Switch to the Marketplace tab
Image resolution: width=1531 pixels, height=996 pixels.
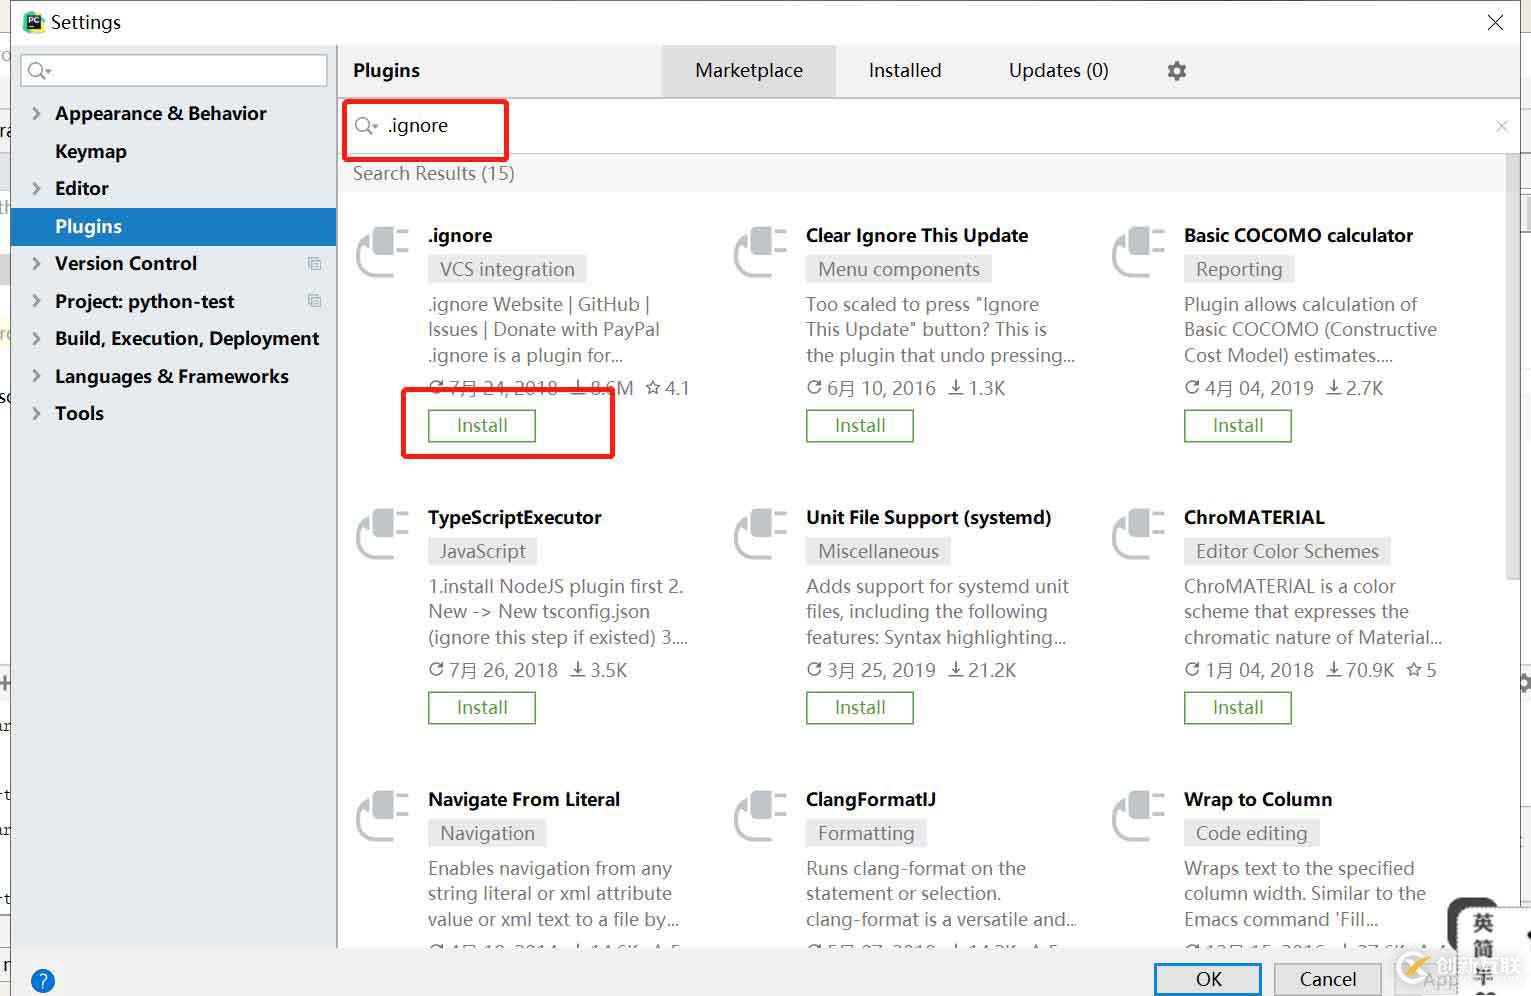[x=749, y=71]
